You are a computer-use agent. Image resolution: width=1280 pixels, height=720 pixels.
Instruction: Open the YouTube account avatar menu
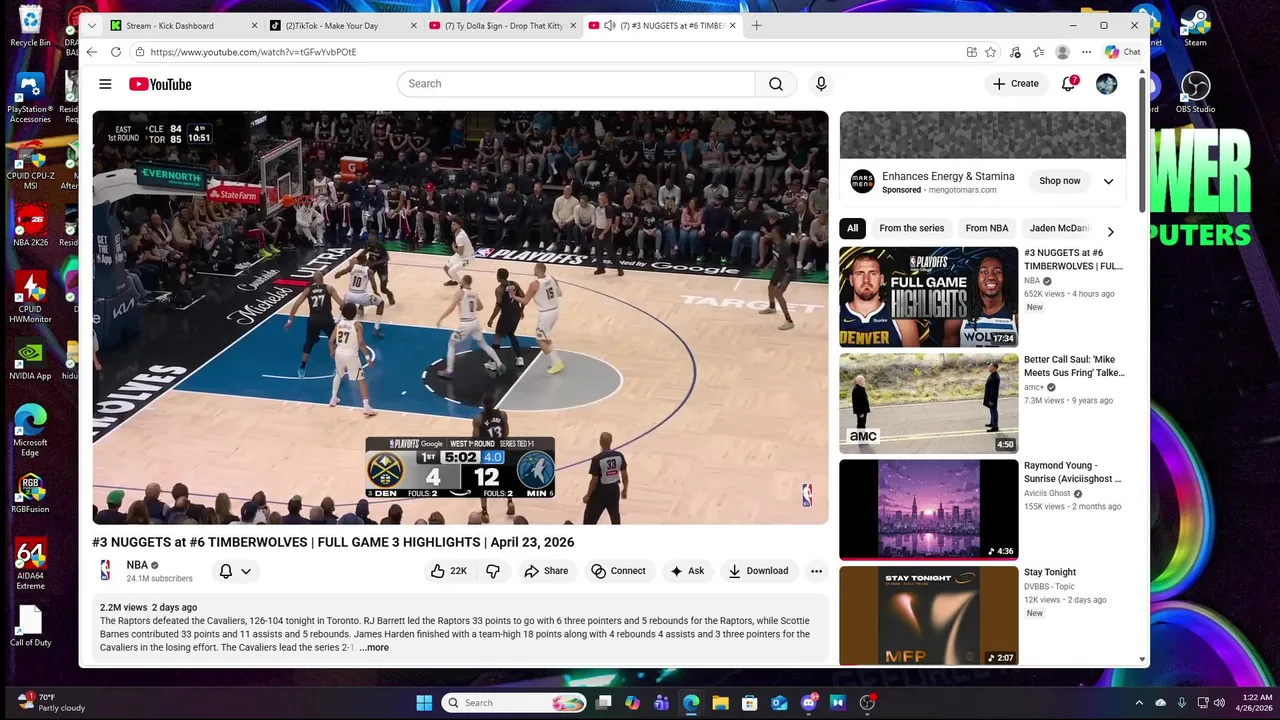point(1106,84)
